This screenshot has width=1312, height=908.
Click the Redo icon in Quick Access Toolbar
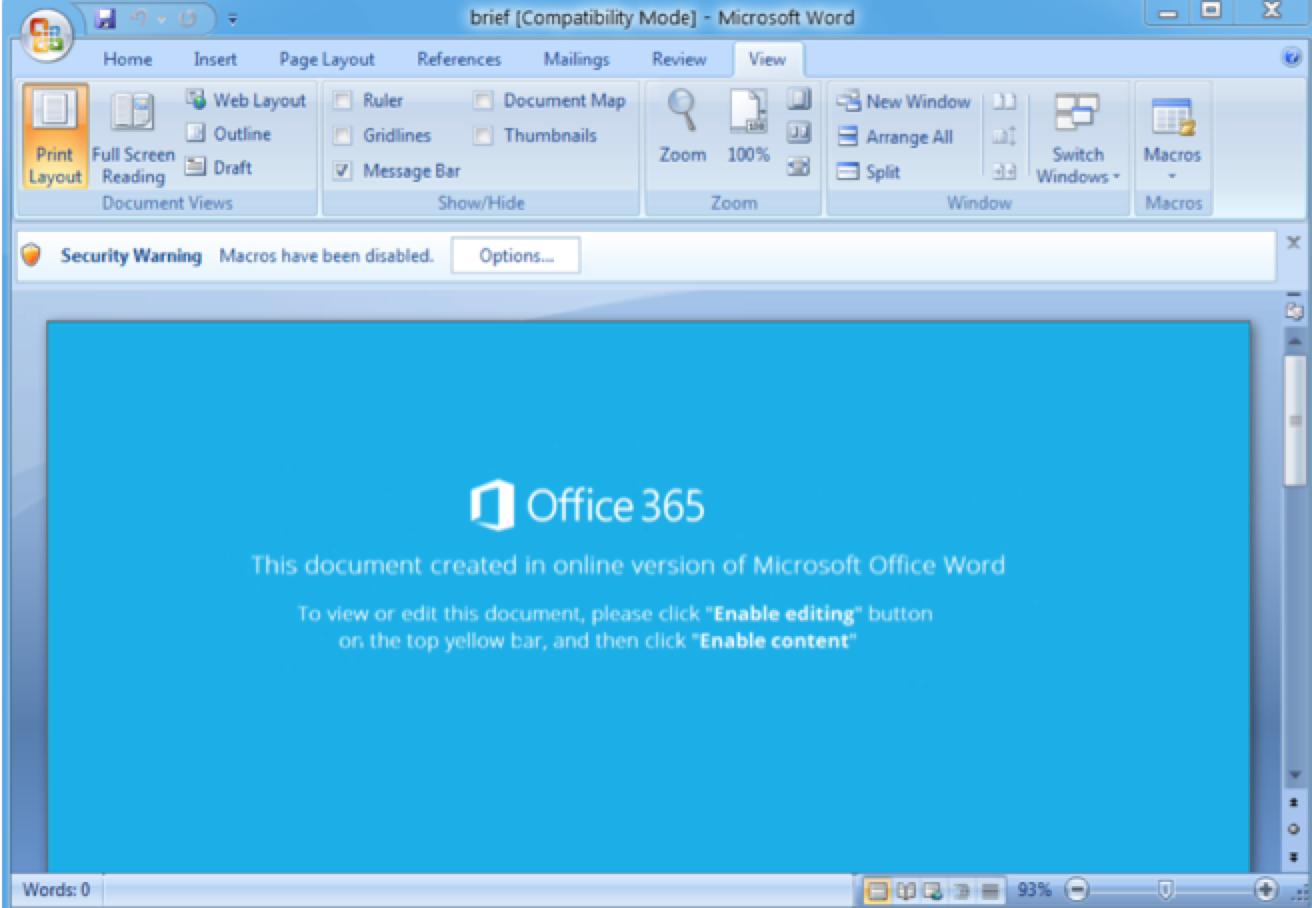(x=187, y=17)
